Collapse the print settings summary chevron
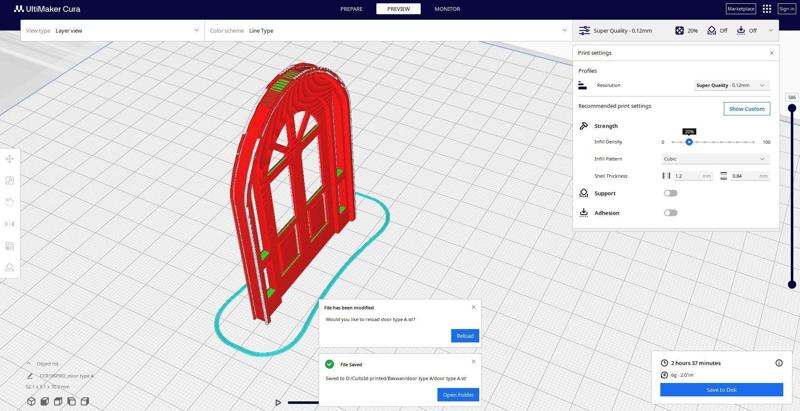 click(770, 31)
